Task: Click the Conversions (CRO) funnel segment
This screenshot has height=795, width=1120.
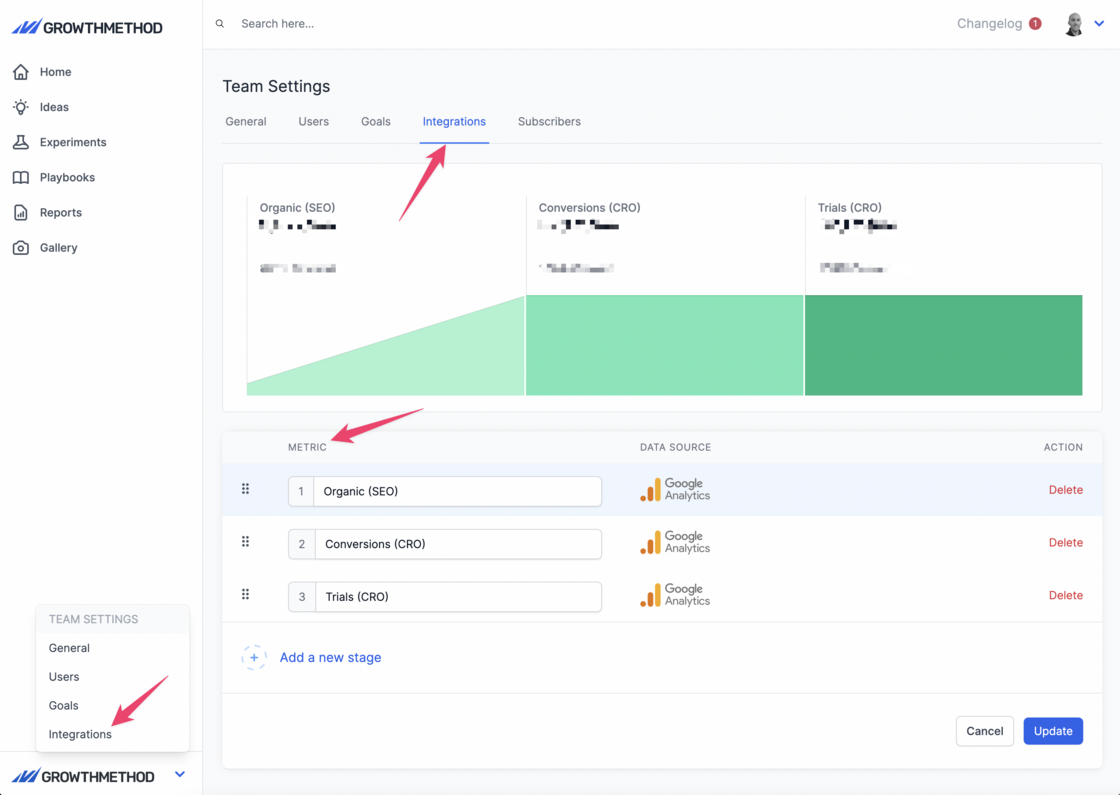Action: tap(665, 345)
